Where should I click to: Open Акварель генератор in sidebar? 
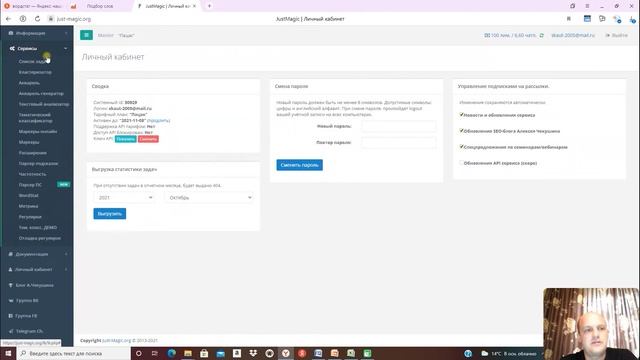pos(41,93)
